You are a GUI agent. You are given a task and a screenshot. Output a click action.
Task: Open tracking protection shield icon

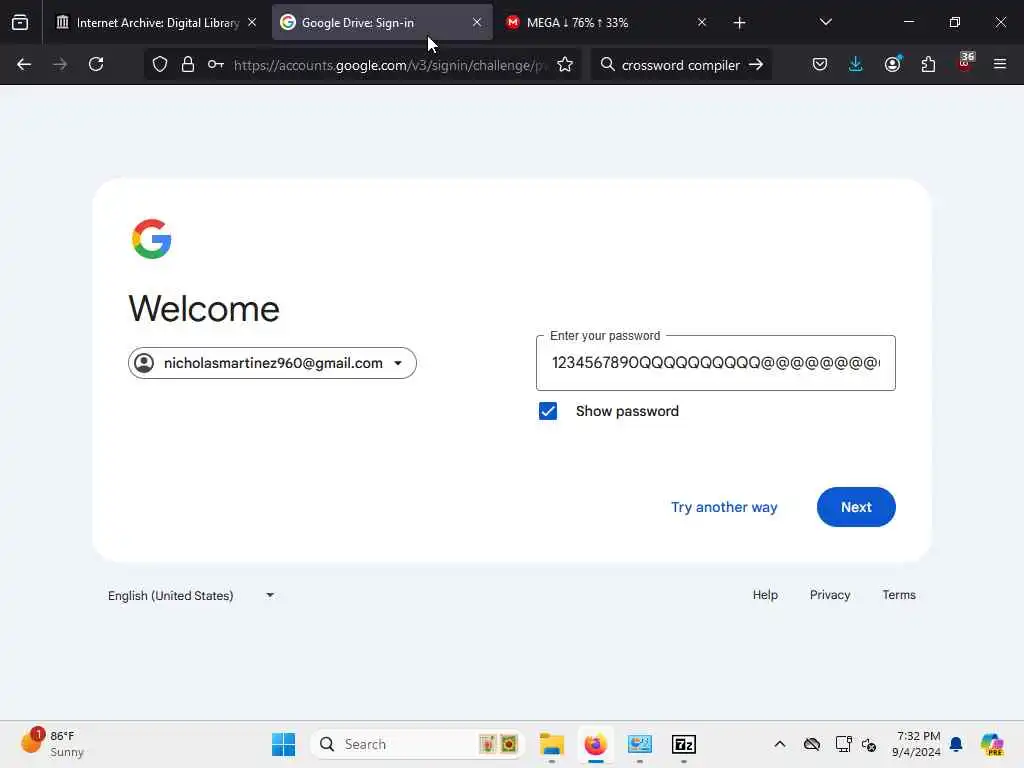tap(160, 64)
